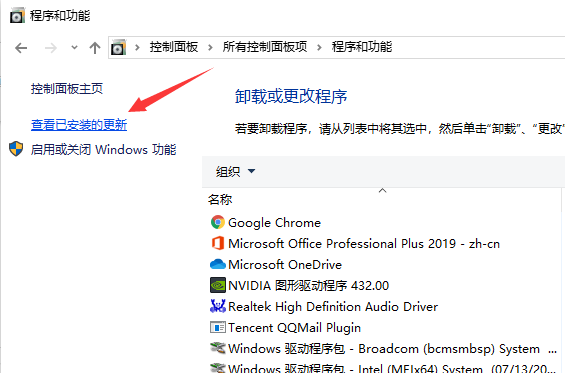Select 控制面板 in the breadcrumb
The width and height of the screenshot is (565, 373).
(174, 47)
